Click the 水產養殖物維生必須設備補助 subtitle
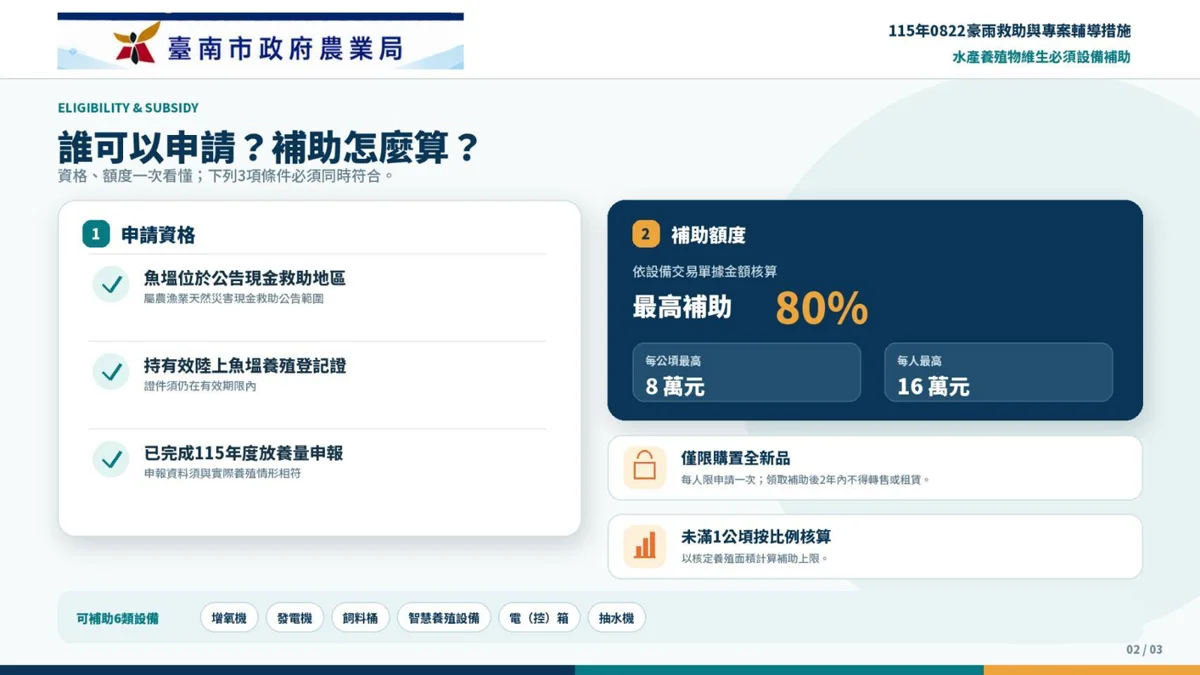1200x675 pixels. tap(1041, 57)
